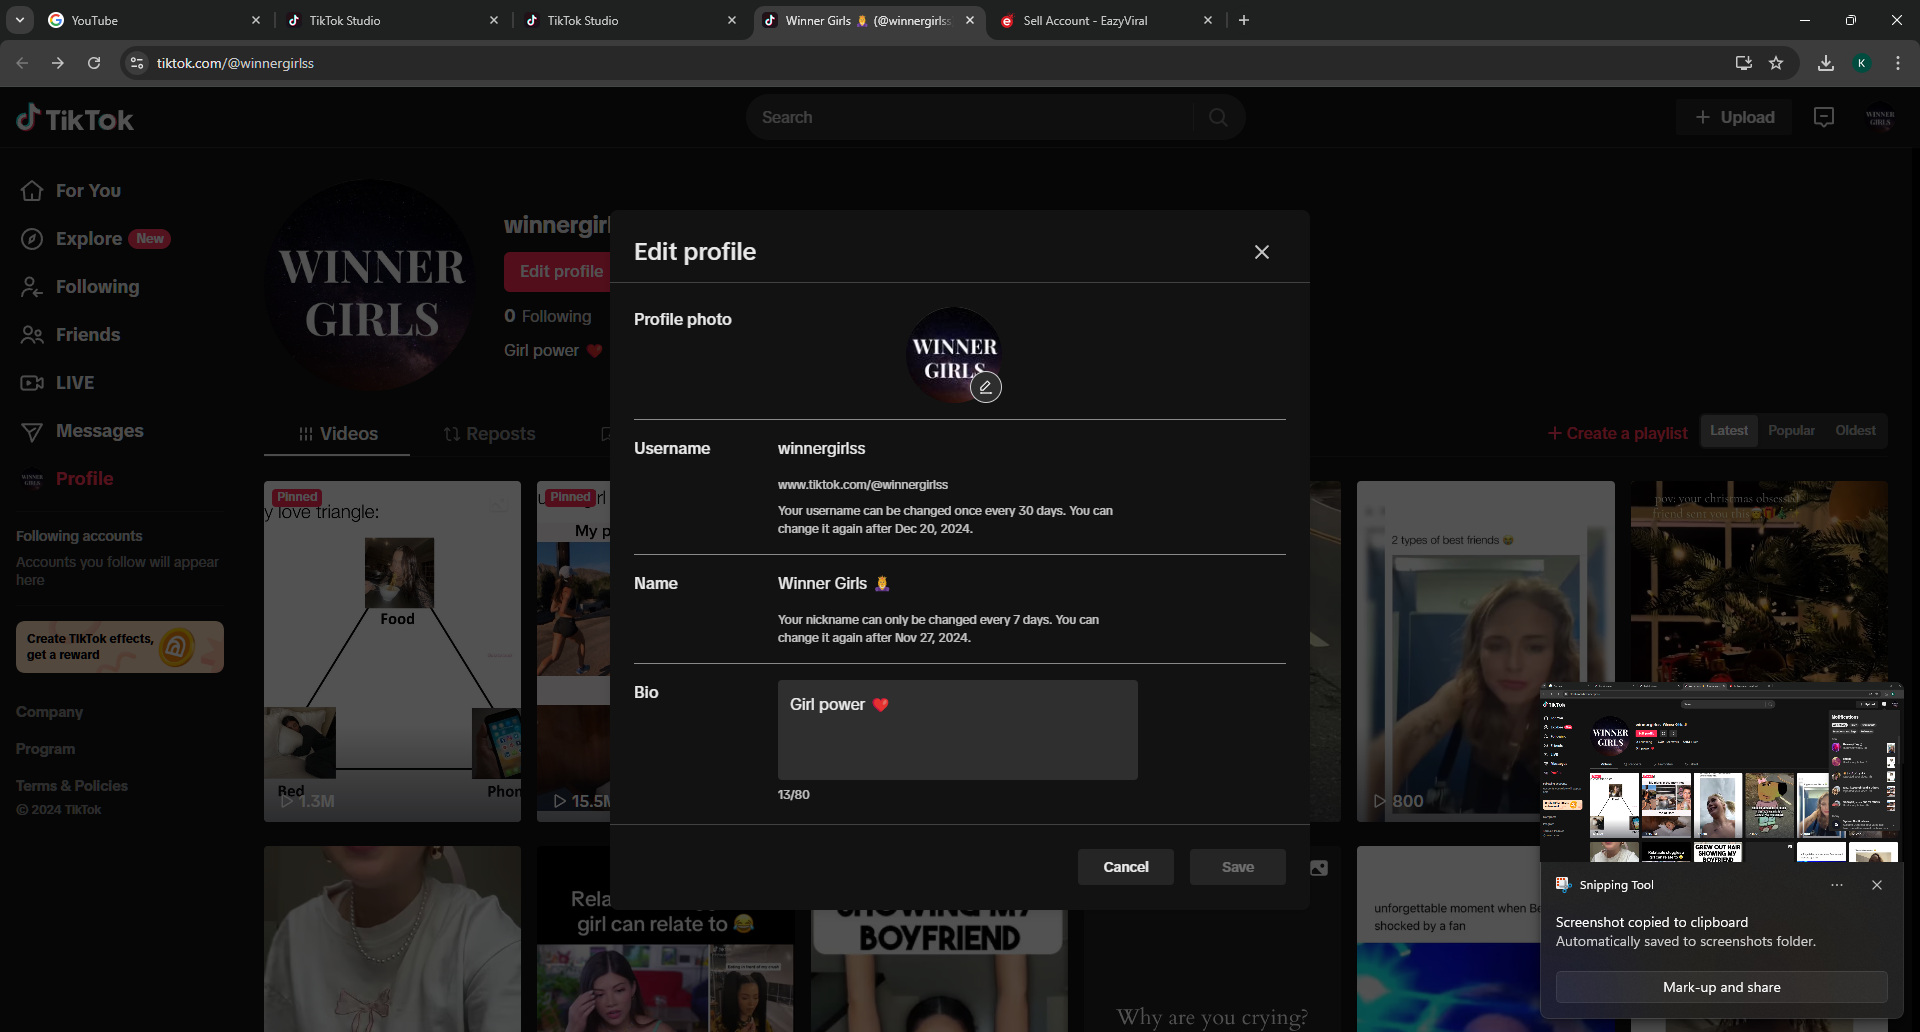Viewport: 1920px width, 1032px height.
Task: Open the unforgettable moment video thumbnail
Action: (x=1448, y=939)
